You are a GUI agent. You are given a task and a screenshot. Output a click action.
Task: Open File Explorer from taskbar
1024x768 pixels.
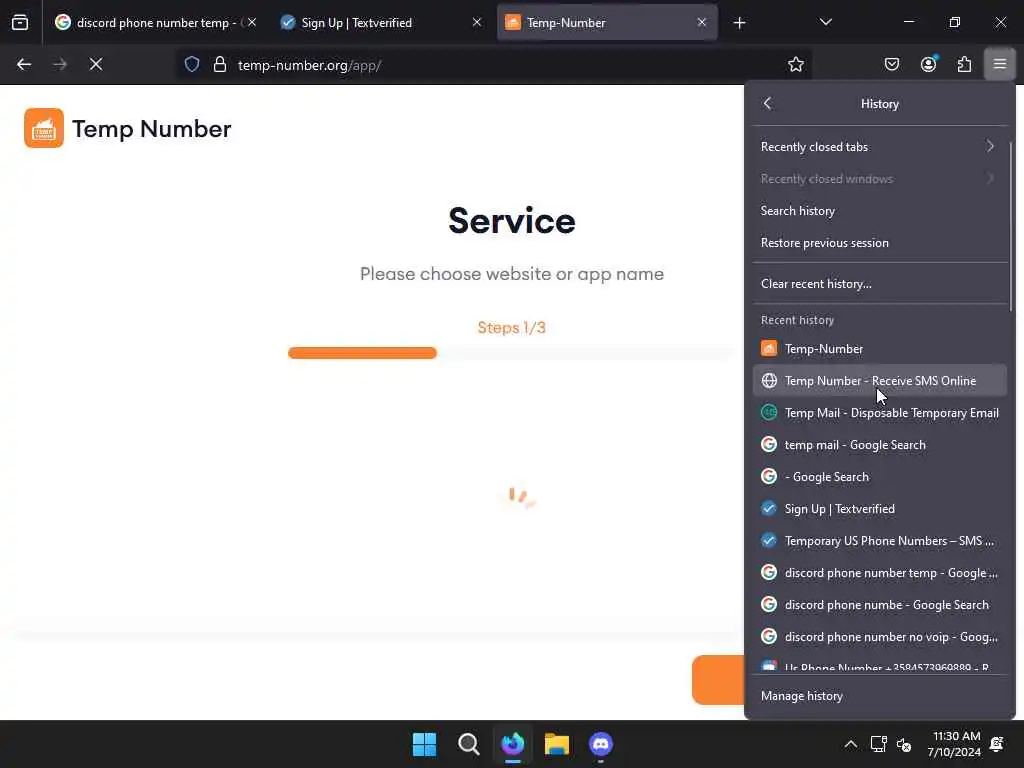pyautogui.click(x=557, y=744)
